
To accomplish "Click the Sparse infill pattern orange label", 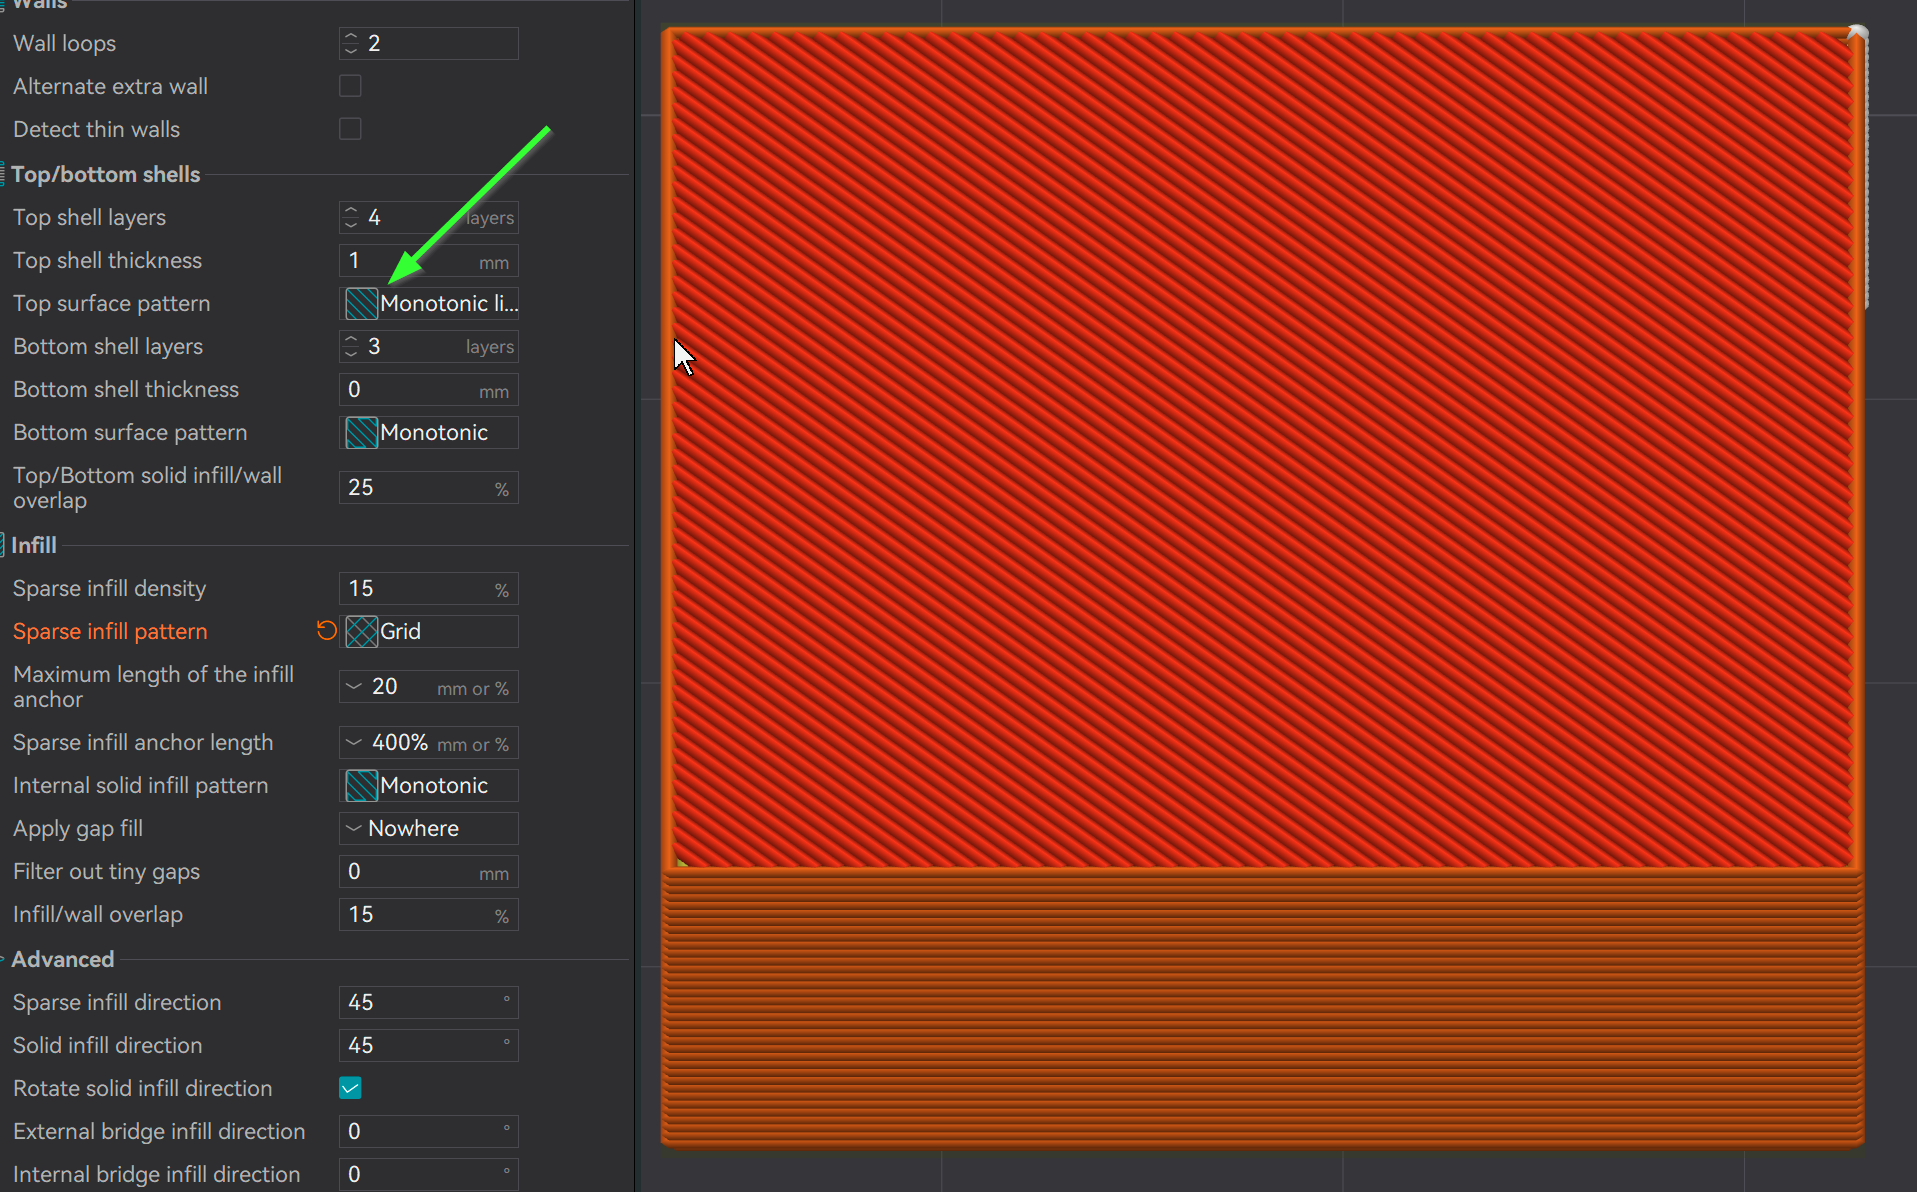I will [110, 631].
